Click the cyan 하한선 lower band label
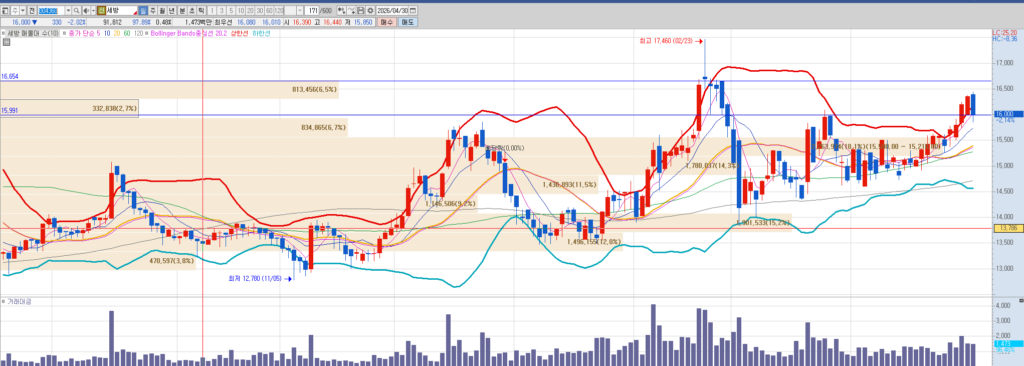The image size is (1024, 366). (x=261, y=33)
